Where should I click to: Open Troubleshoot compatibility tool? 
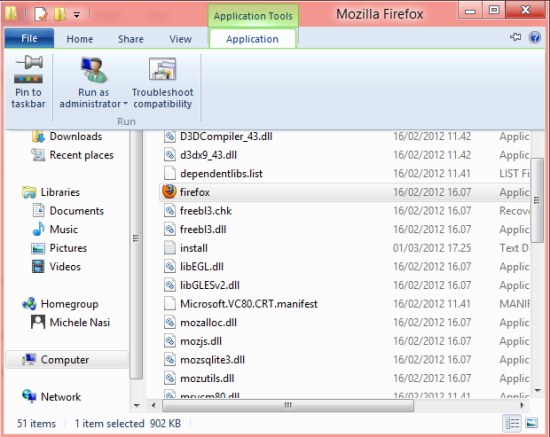[162, 83]
